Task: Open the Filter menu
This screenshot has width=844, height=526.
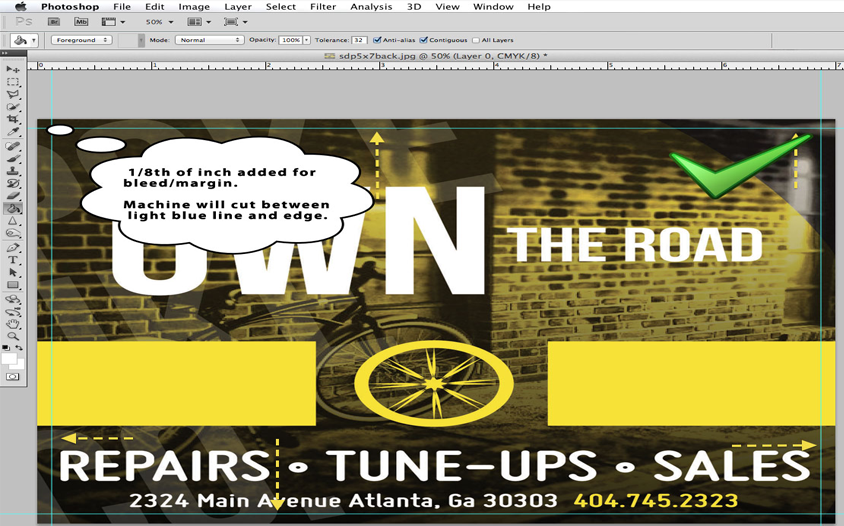Action: 323,6
